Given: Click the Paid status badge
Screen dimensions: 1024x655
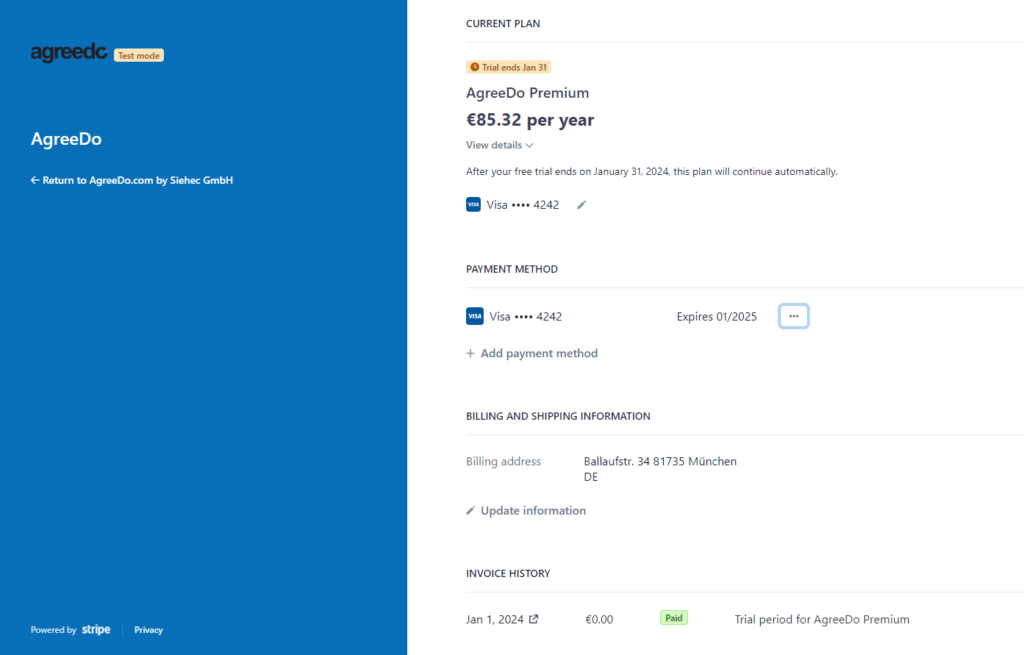Looking at the screenshot, I should tap(674, 618).
